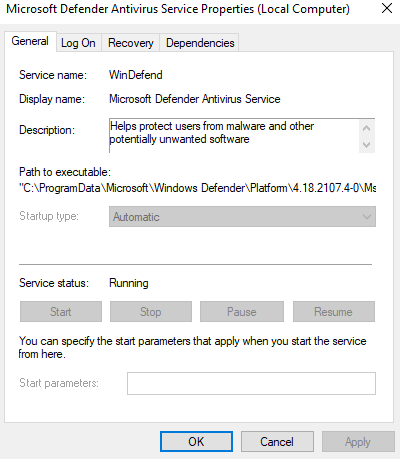Open the Log On tab
Screen dimensions: 400x459
[78, 43]
